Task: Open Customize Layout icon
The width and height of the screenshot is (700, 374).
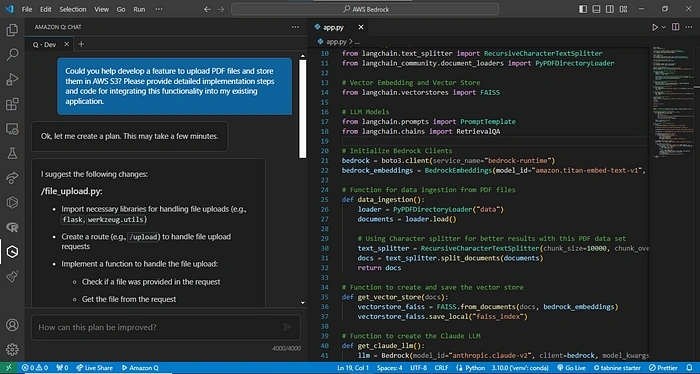Action: tap(624, 9)
